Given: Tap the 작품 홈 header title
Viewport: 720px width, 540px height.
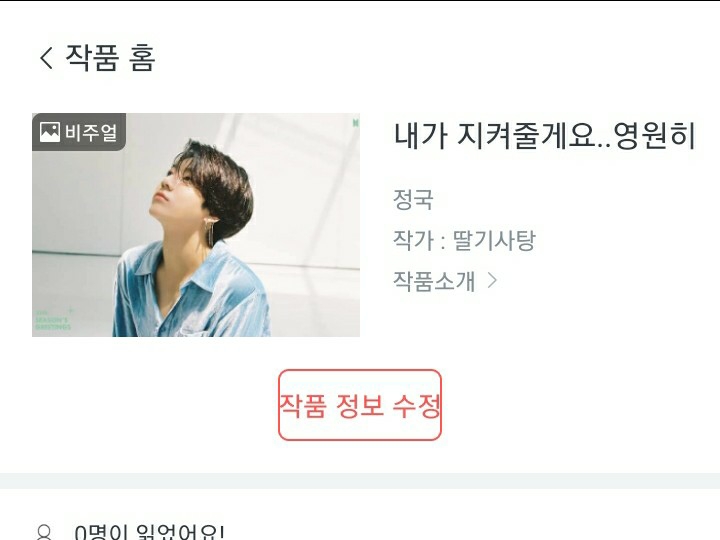Looking at the screenshot, I should pyautogui.click(x=110, y=58).
